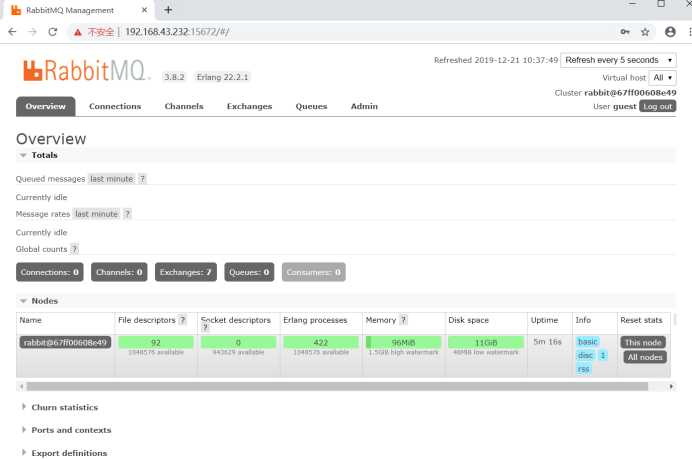Select the Overview tab
Screen dimensions: 692x459
pyautogui.click(x=45, y=106)
